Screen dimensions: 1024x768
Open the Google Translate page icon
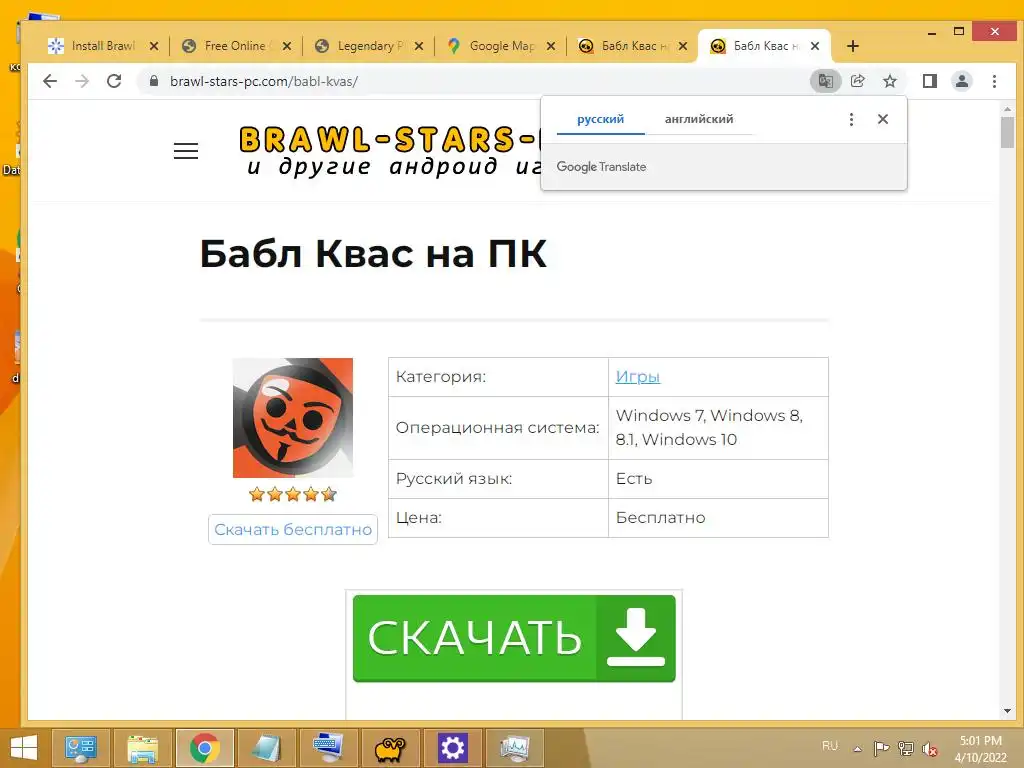[x=825, y=81]
